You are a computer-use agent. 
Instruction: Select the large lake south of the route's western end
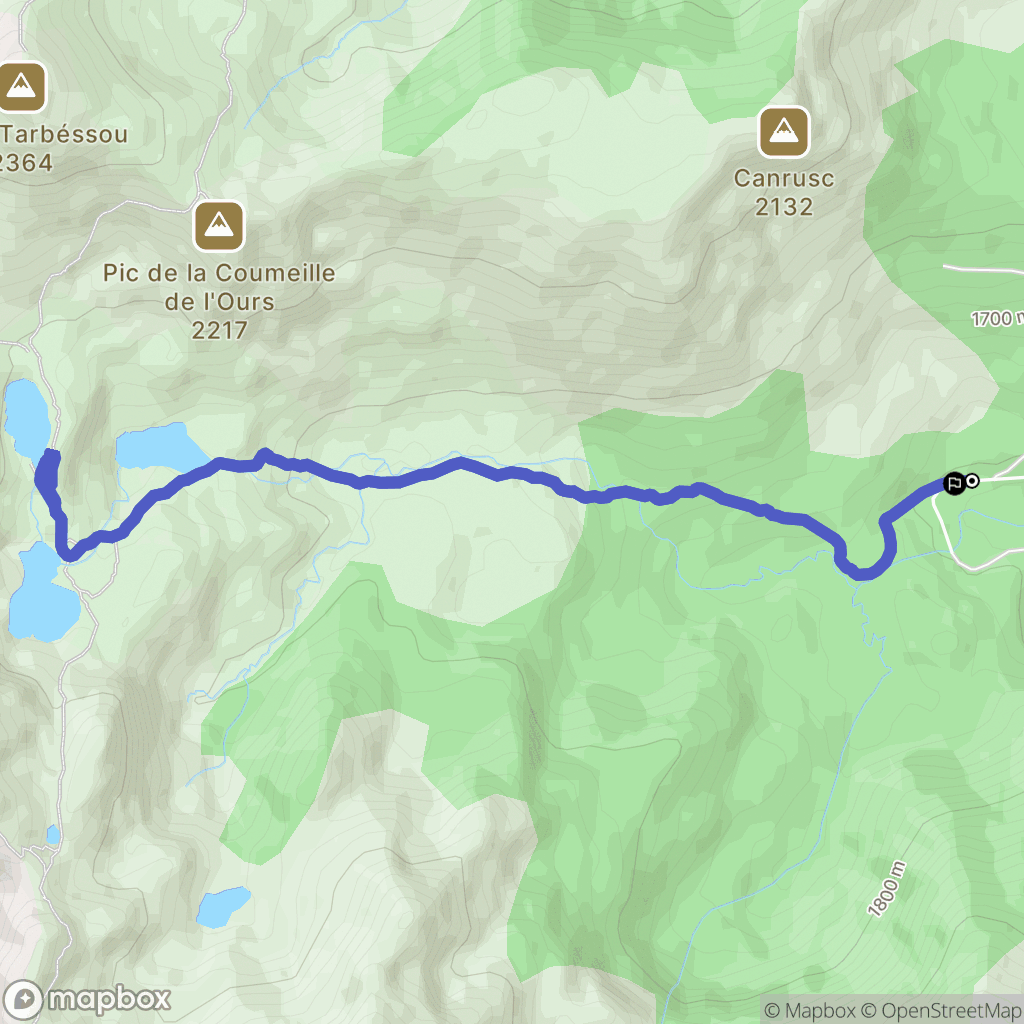tap(42, 593)
